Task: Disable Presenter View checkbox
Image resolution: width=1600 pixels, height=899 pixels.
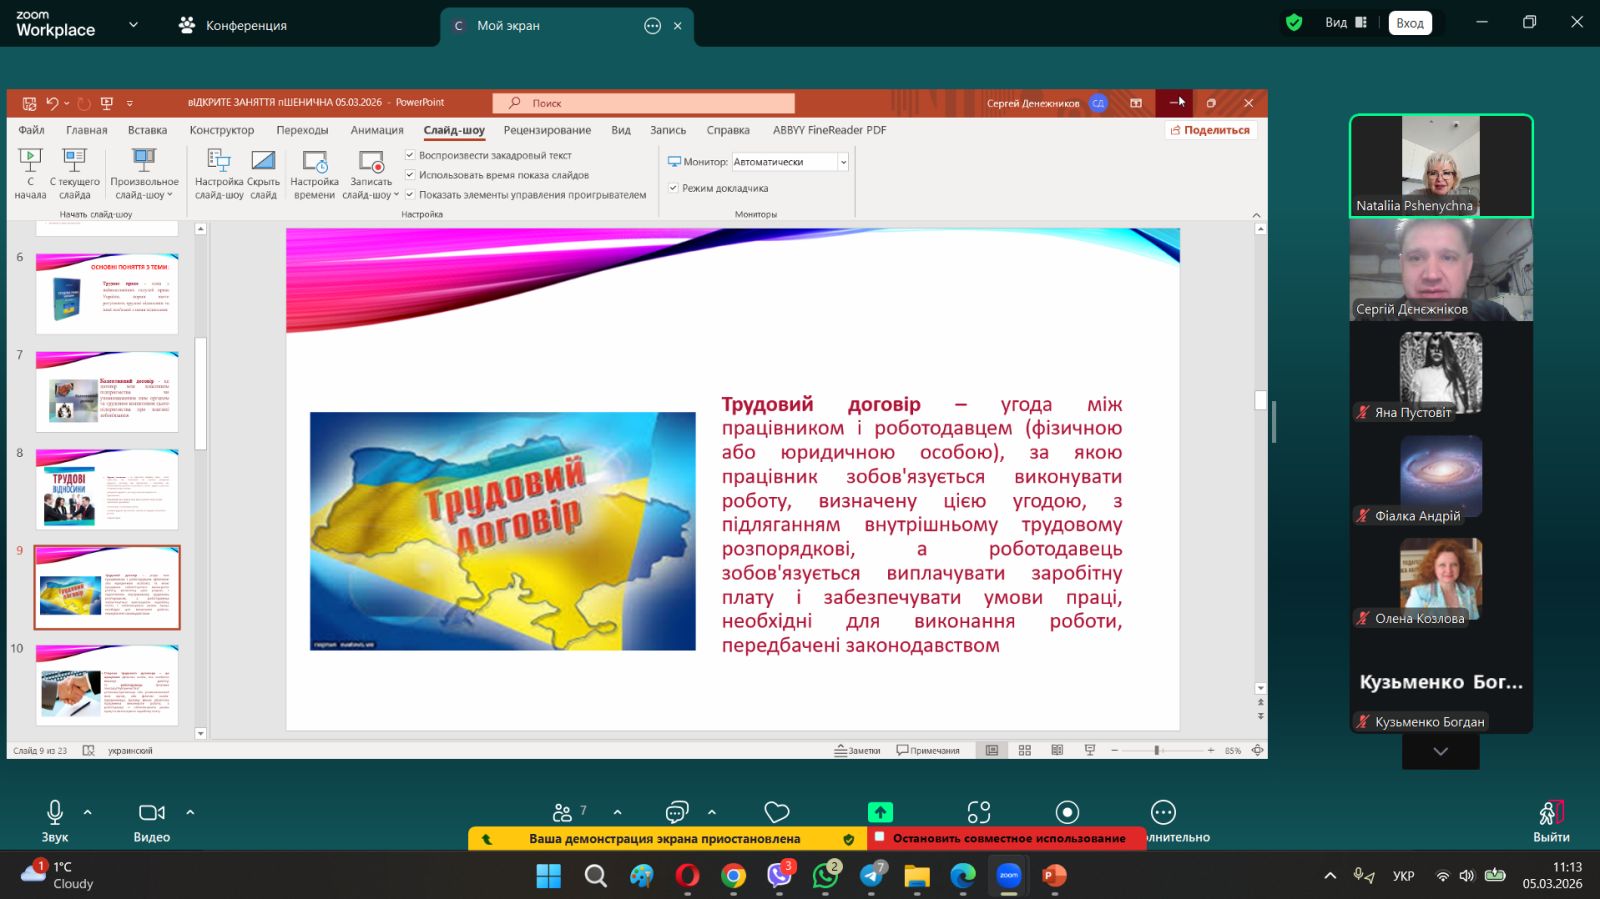Action: coord(673,188)
